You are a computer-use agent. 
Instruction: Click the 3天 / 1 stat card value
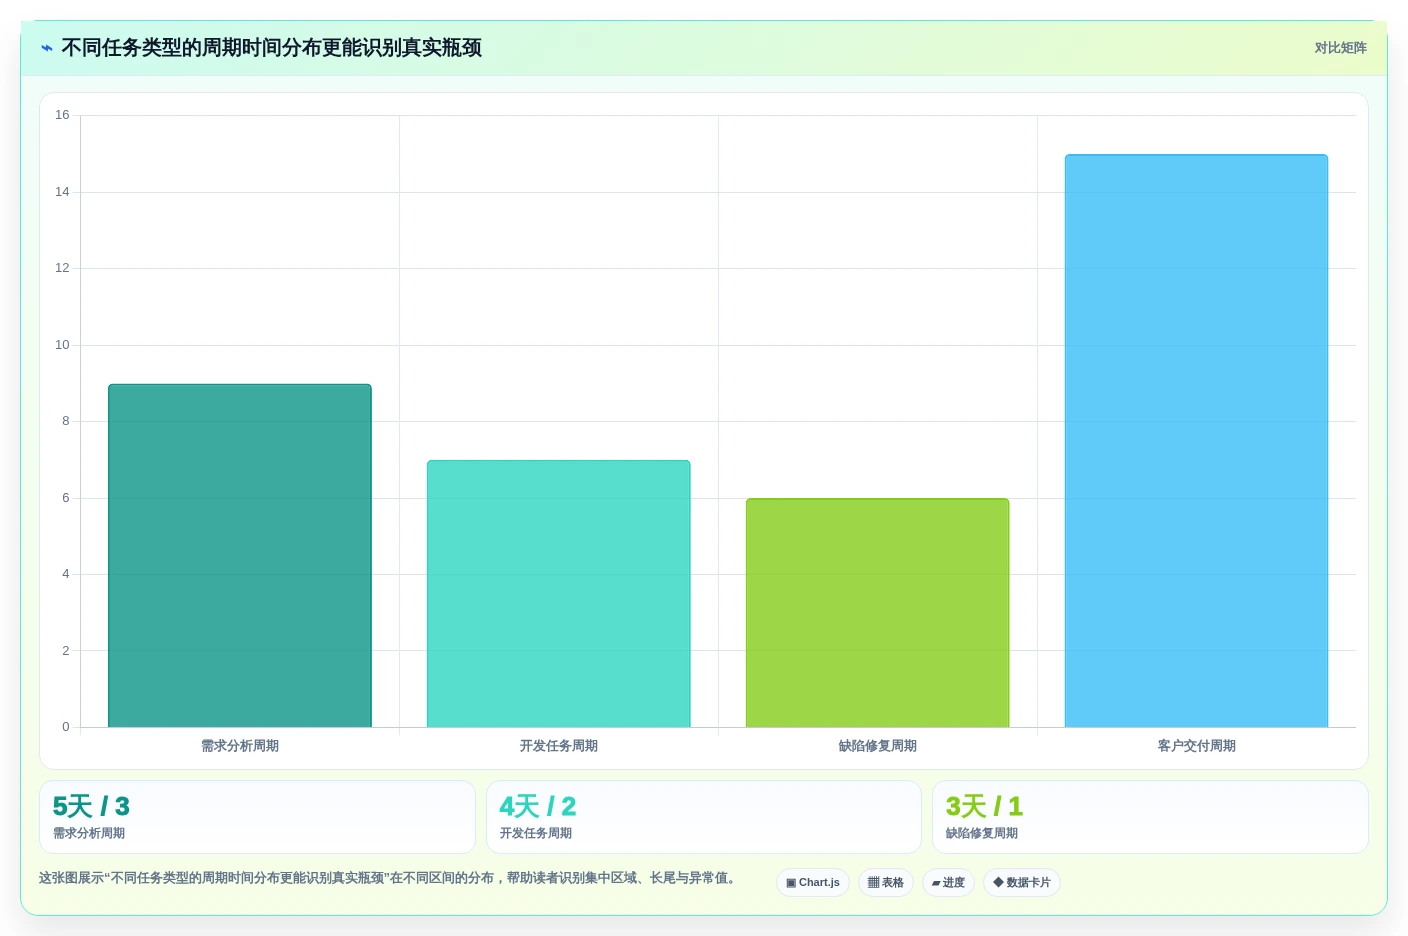click(x=984, y=806)
